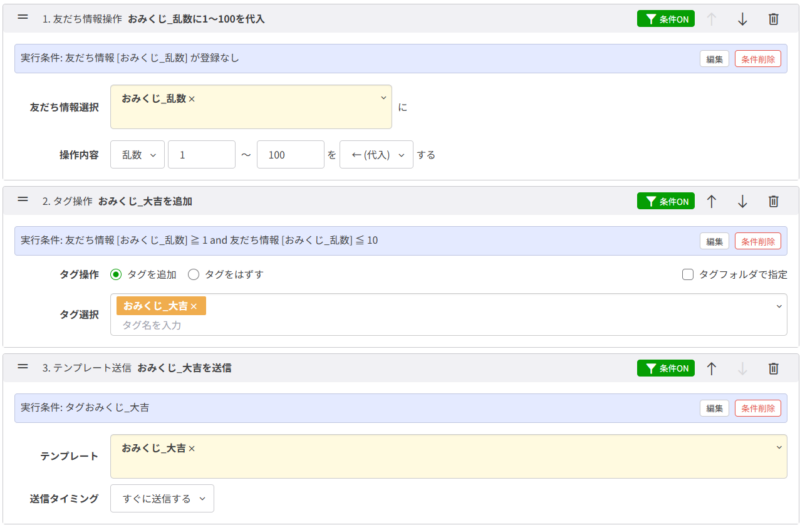This screenshot has height=525, width=800.
Task: Open the 乱数 operation type dropdown
Action: [x=137, y=155]
